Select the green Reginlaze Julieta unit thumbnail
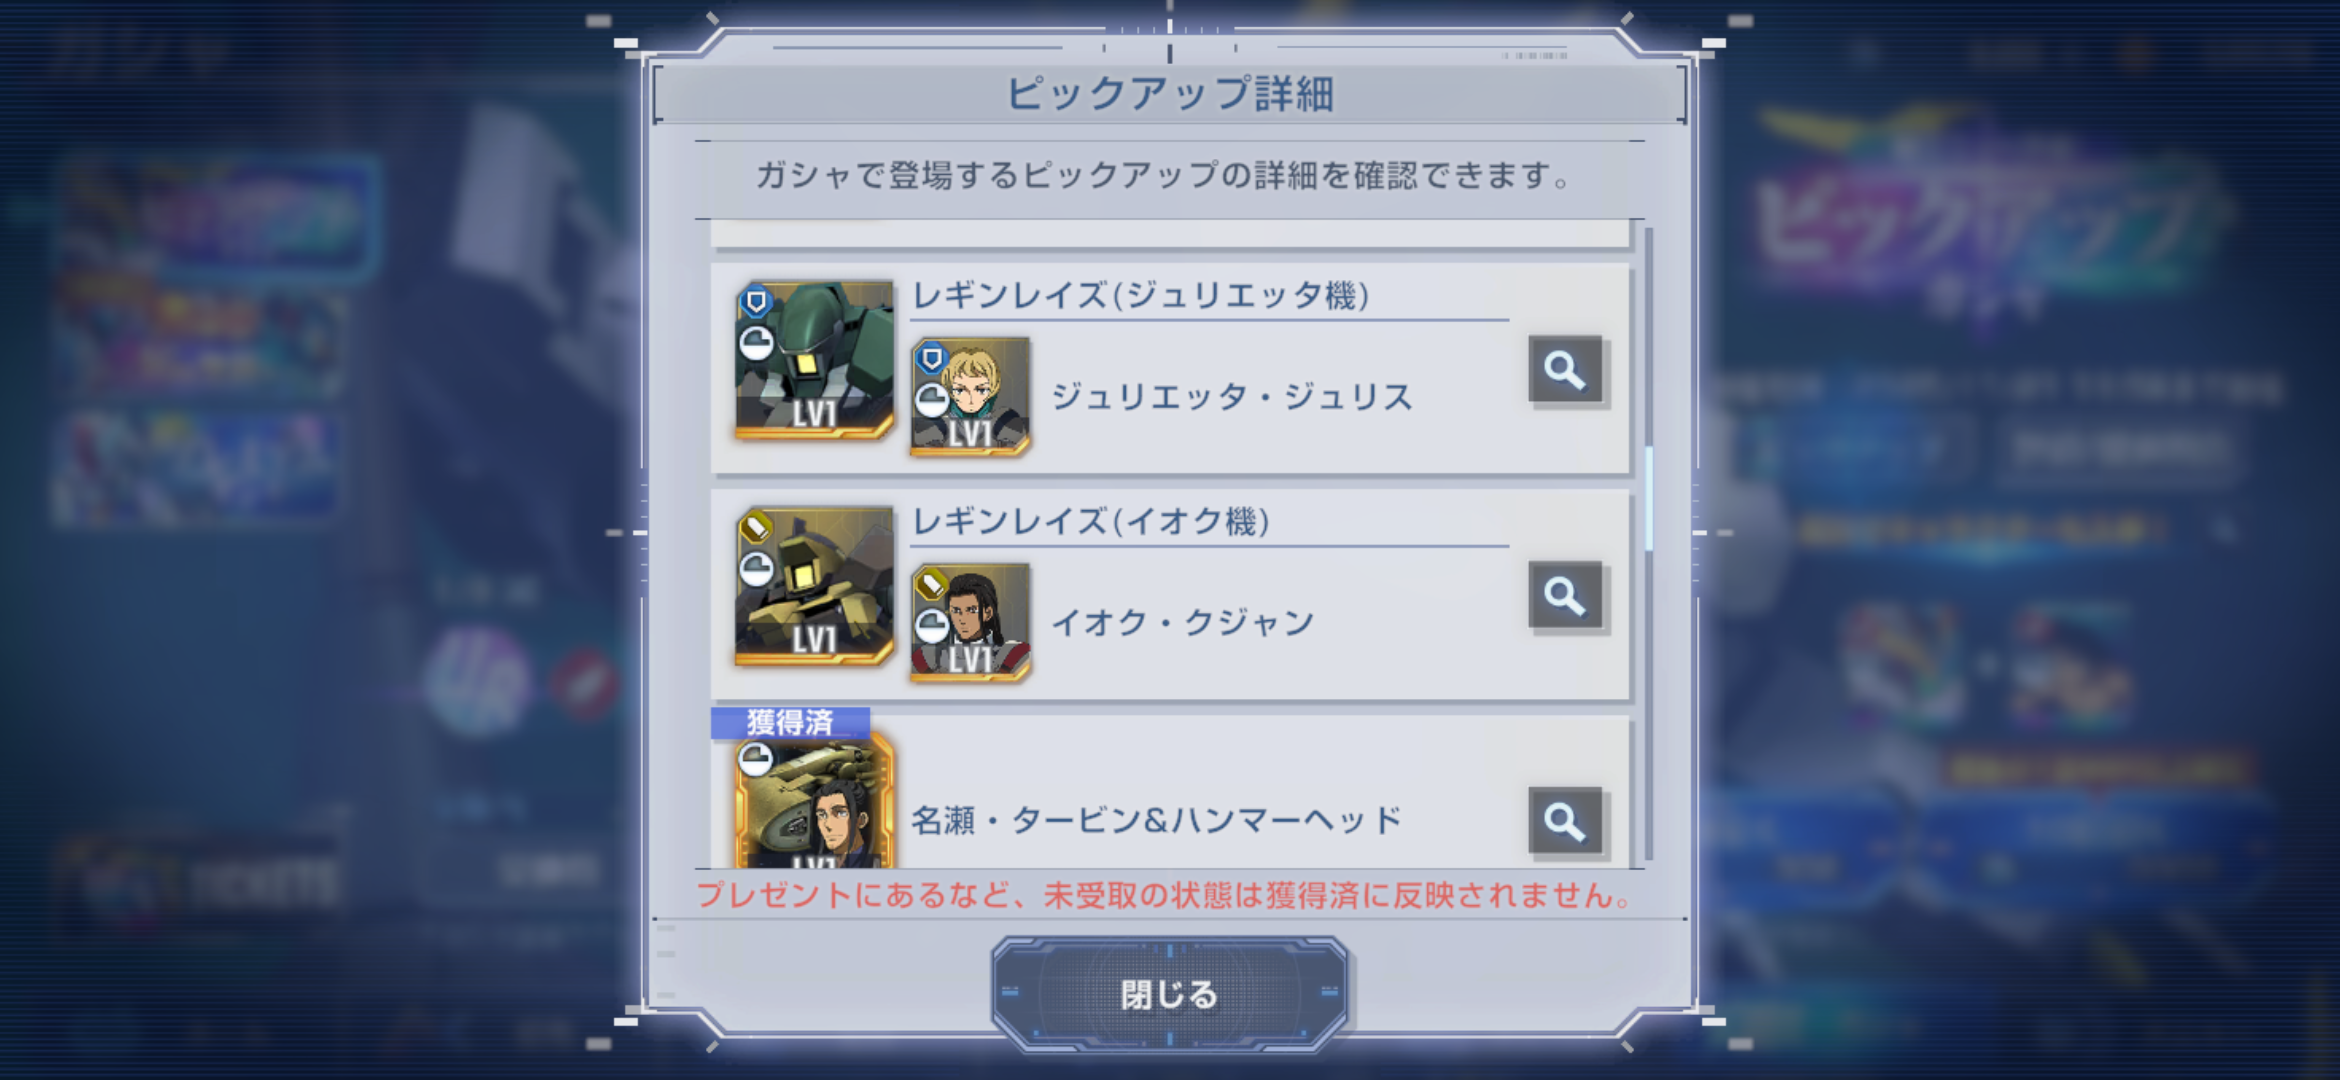The width and height of the screenshot is (2340, 1080). 814,361
